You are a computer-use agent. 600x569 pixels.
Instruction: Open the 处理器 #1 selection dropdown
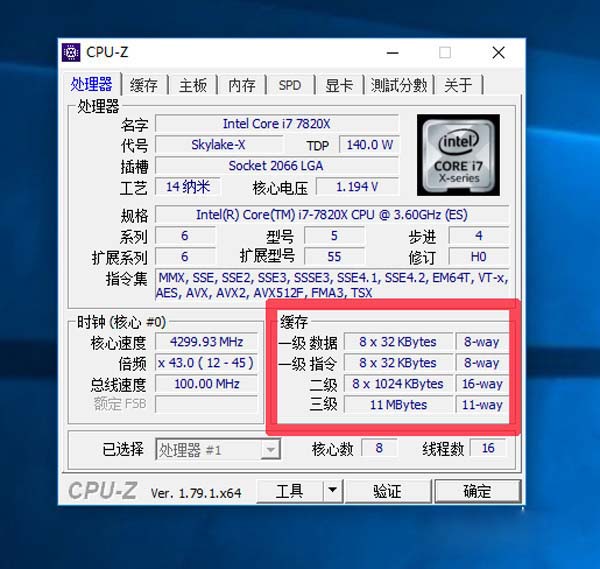pyautogui.click(x=218, y=450)
